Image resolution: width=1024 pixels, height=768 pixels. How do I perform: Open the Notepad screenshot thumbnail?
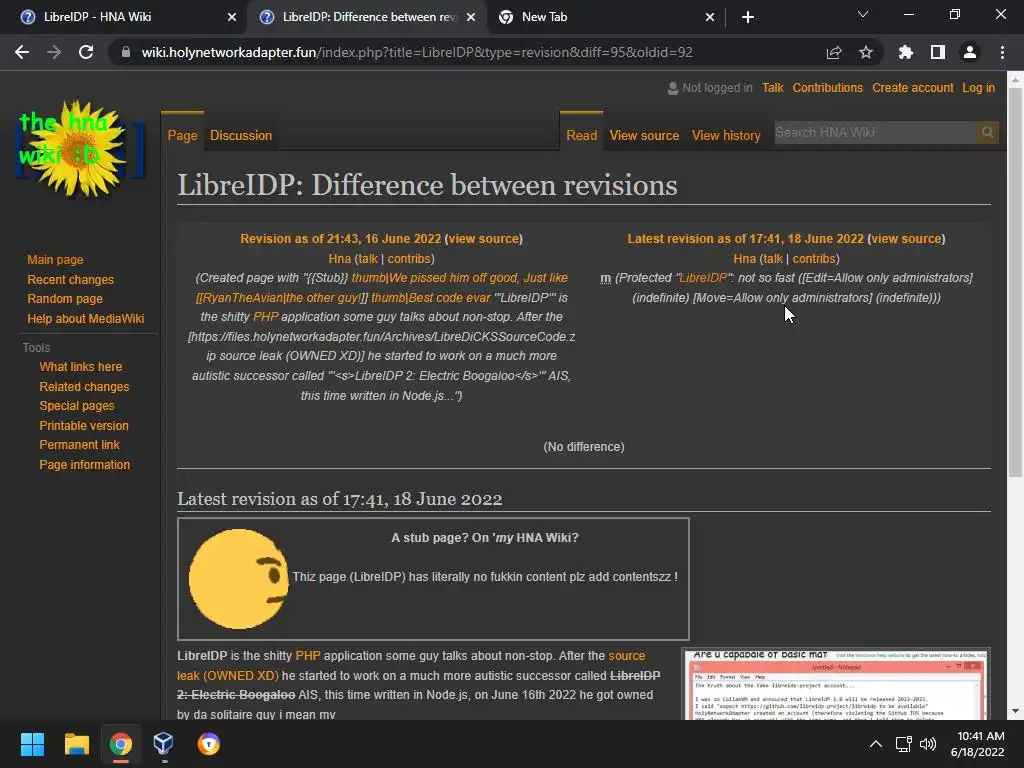[x=836, y=684]
